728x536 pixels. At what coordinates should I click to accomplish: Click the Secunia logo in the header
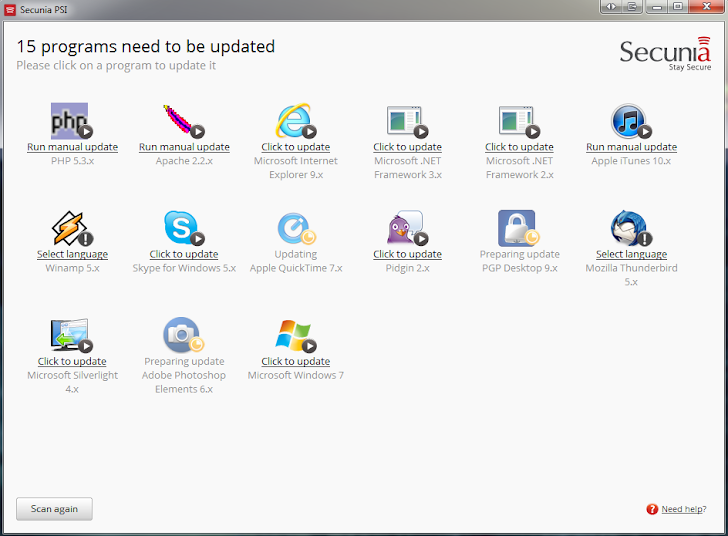click(665, 53)
